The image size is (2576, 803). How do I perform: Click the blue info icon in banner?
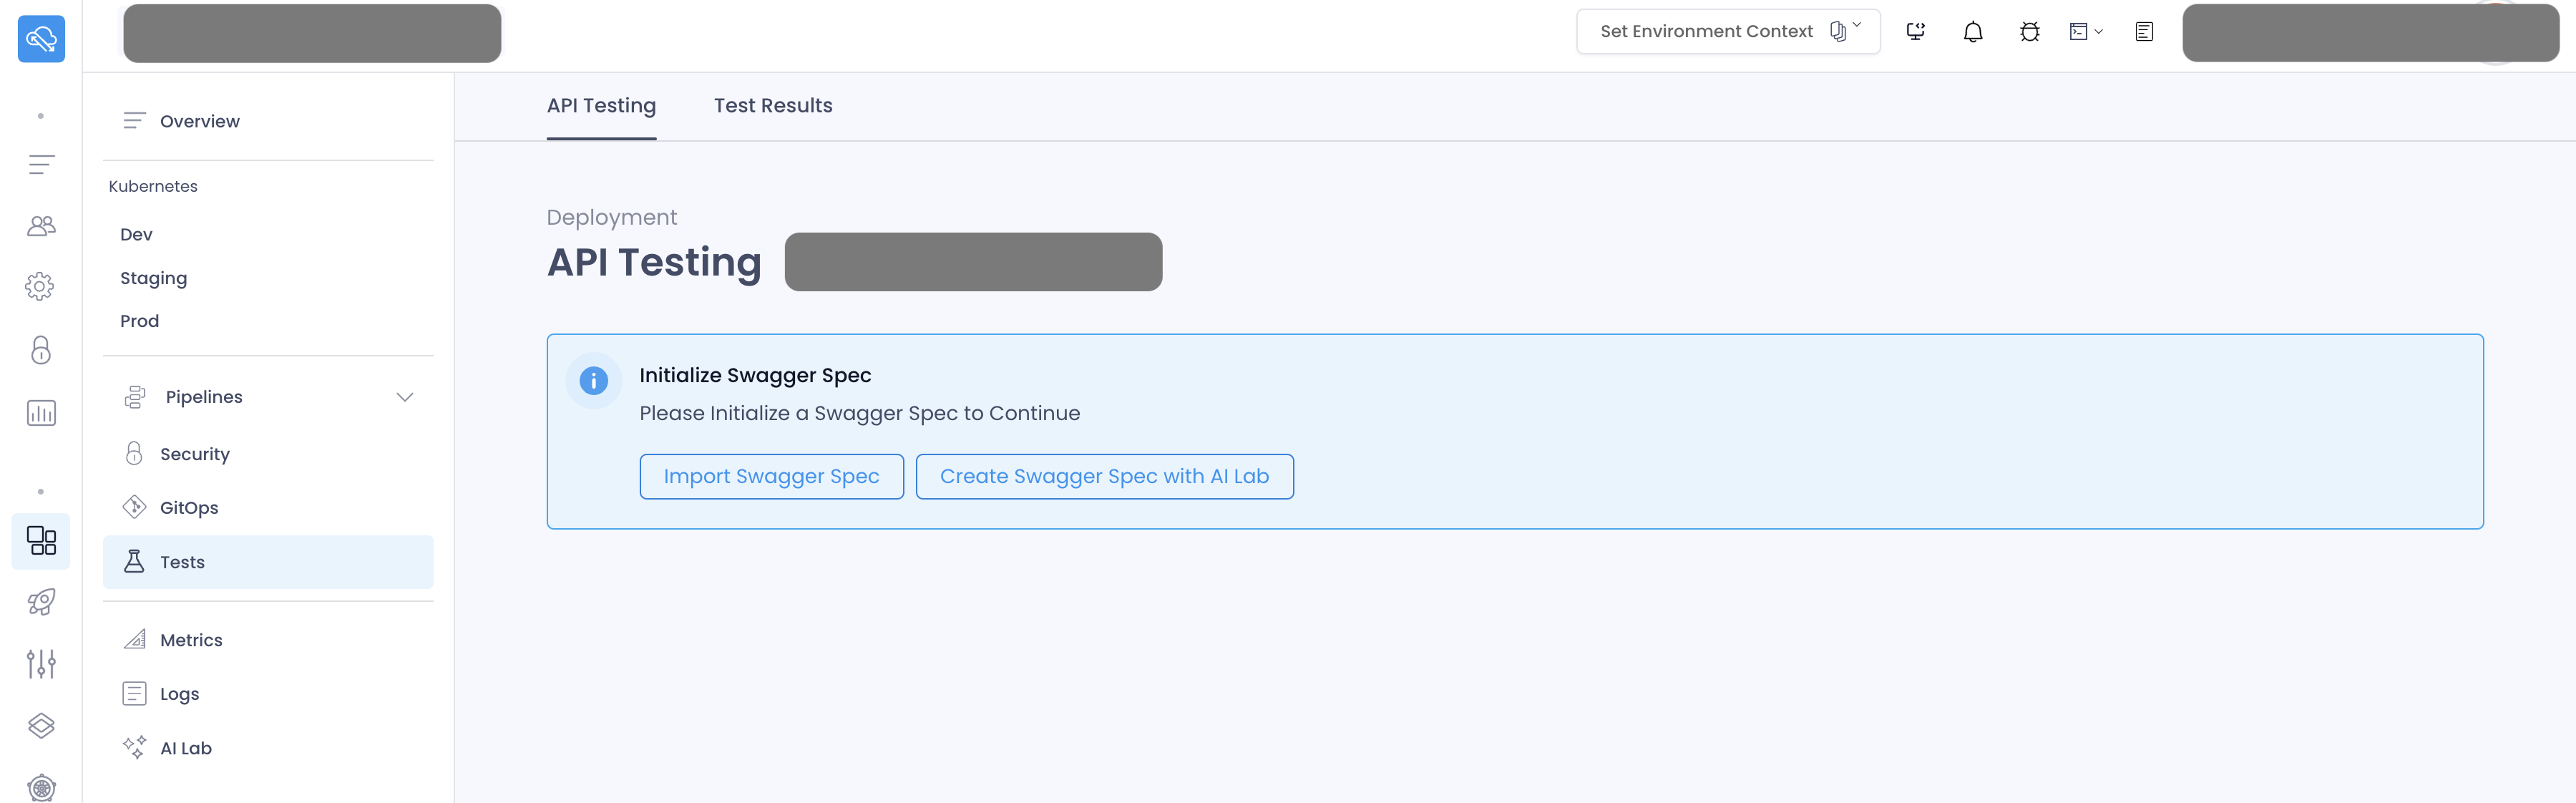click(x=593, y=381)
